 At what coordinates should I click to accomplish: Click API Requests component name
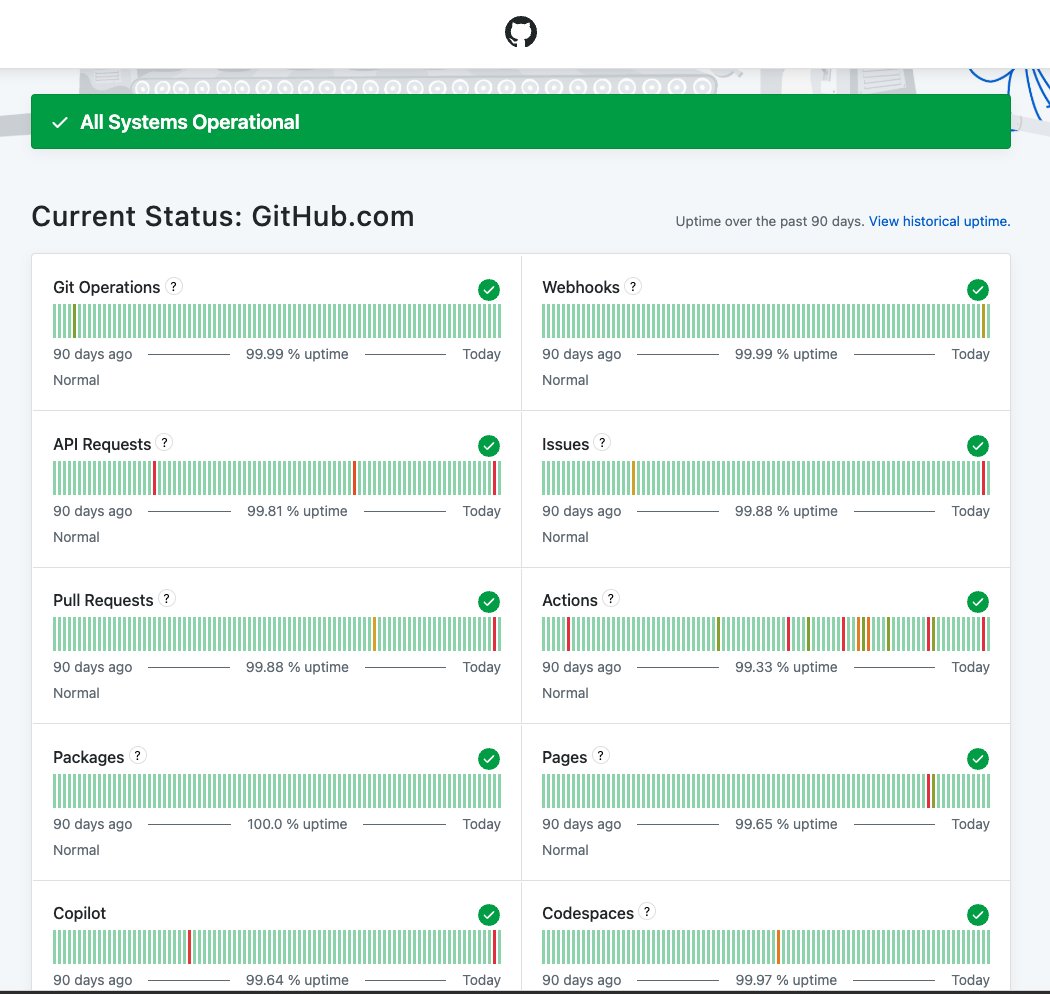pyautogui.click(x=102, y=444)
